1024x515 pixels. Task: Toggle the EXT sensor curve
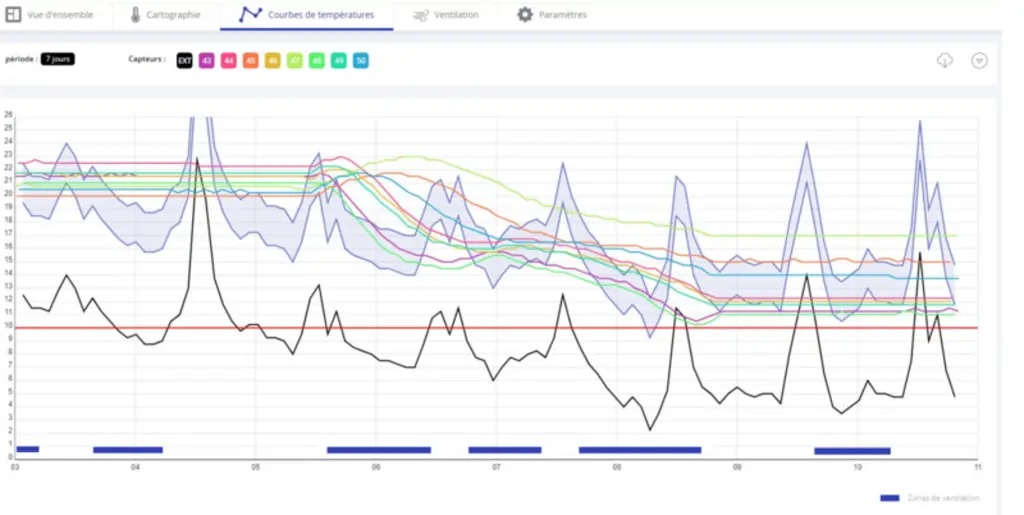pyautogui.click(x=185, y=61)
